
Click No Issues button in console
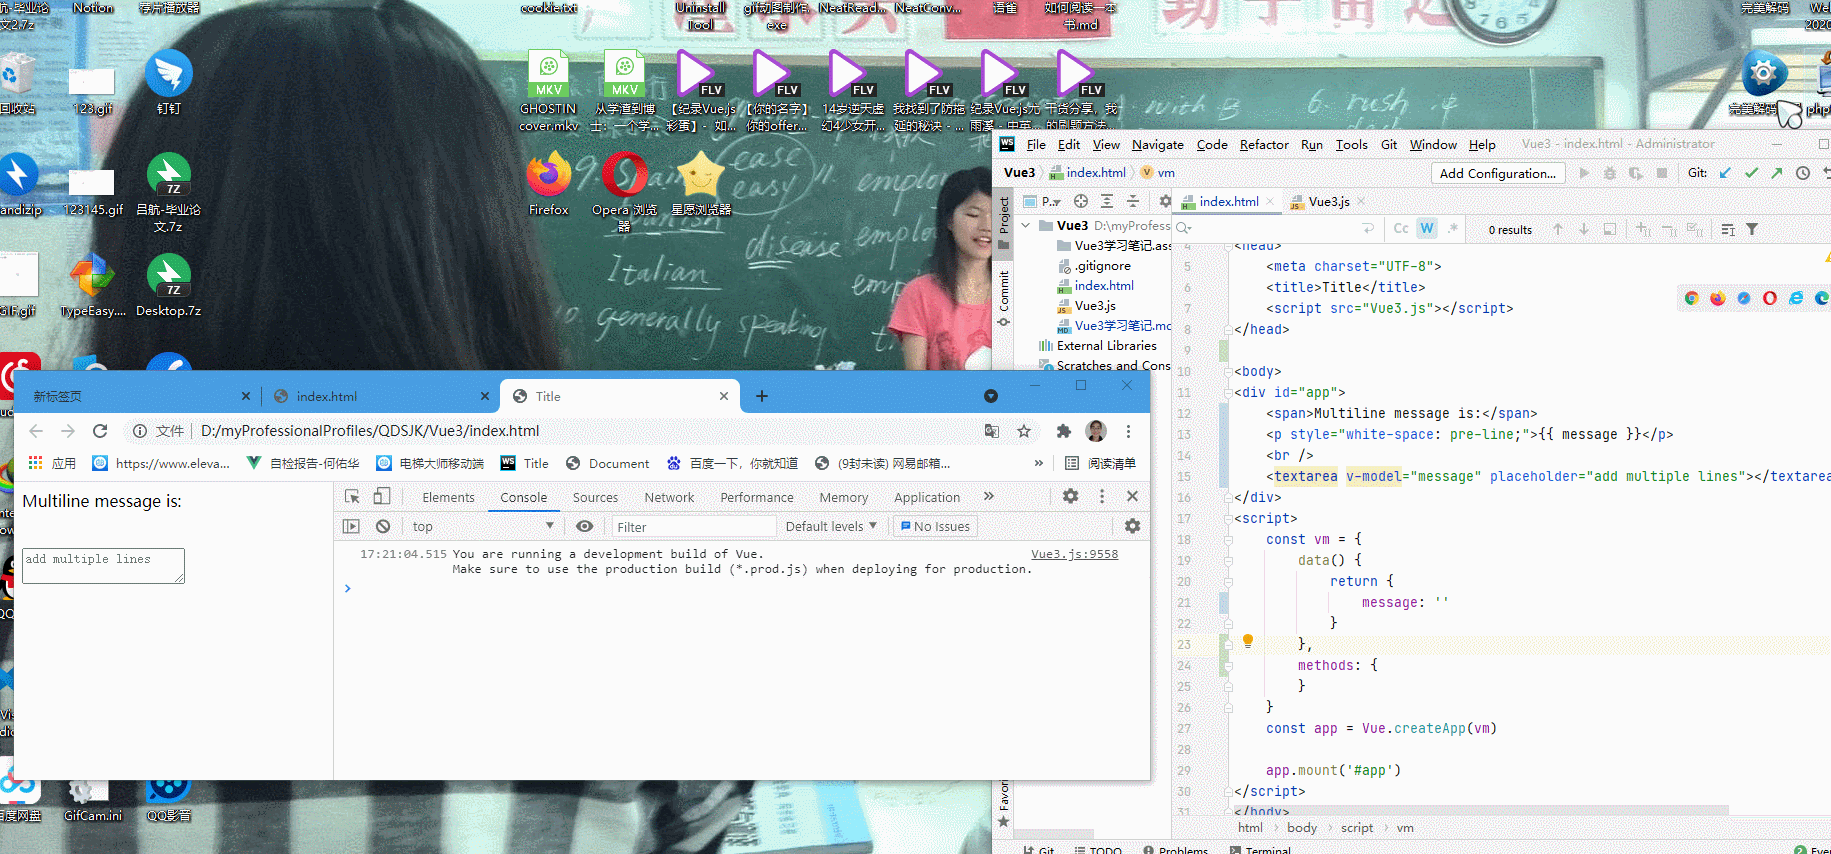pos(935,526)
